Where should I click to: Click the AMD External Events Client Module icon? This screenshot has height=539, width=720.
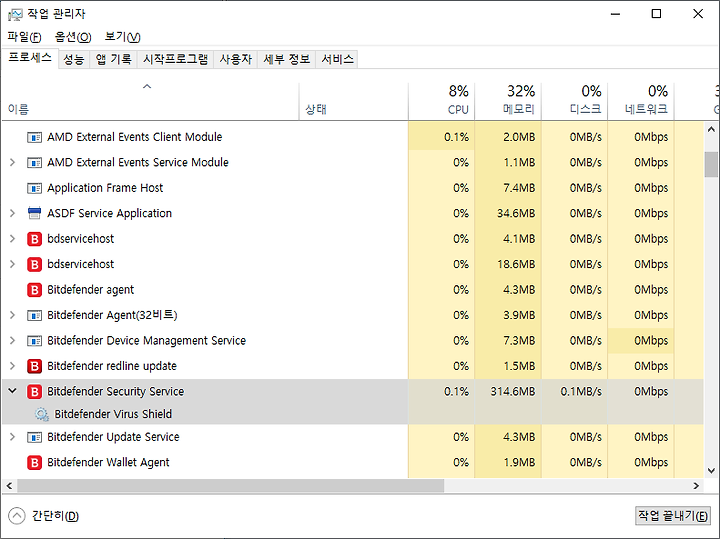34,137
